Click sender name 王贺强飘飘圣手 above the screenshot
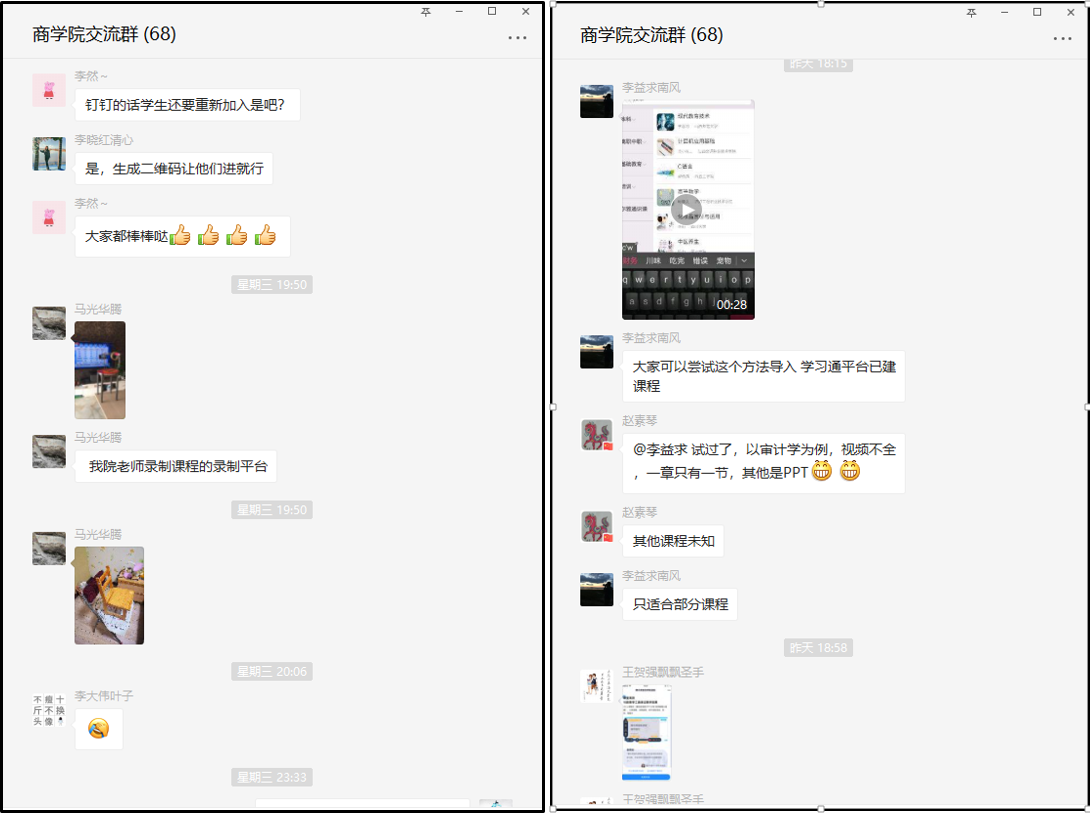Image resolution: width=1090 pixels, height=813 pixels. [x=662, y=672]
